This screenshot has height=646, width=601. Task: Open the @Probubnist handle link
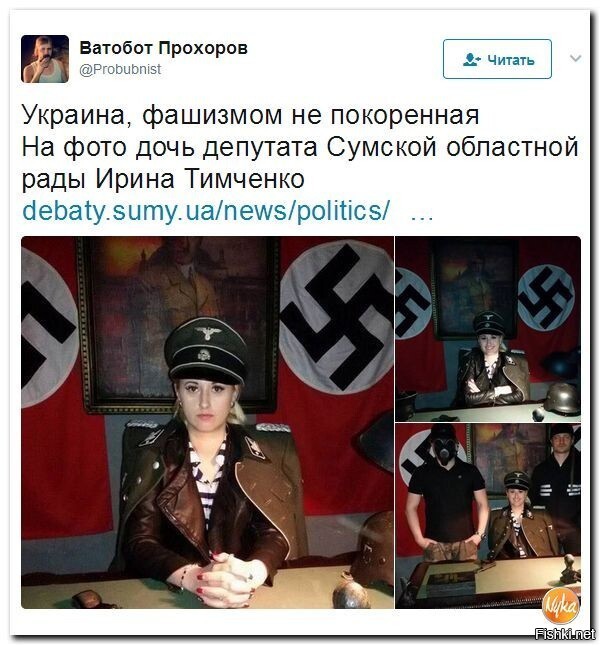(x=120, y=69)
